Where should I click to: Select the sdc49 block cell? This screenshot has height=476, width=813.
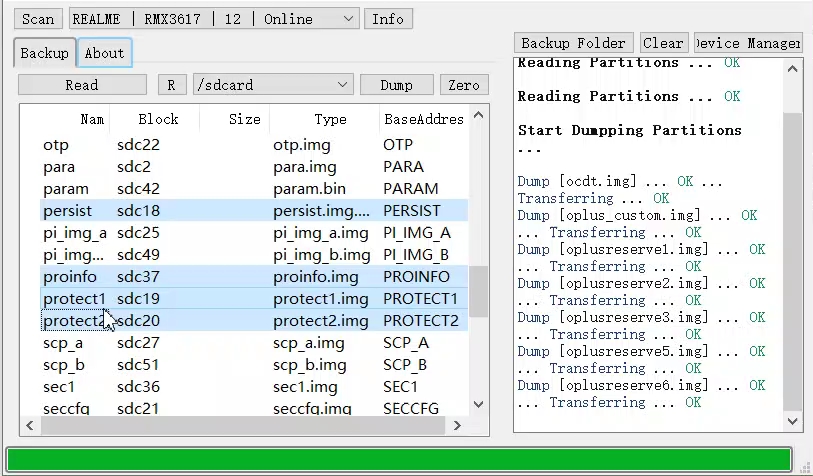138,255
